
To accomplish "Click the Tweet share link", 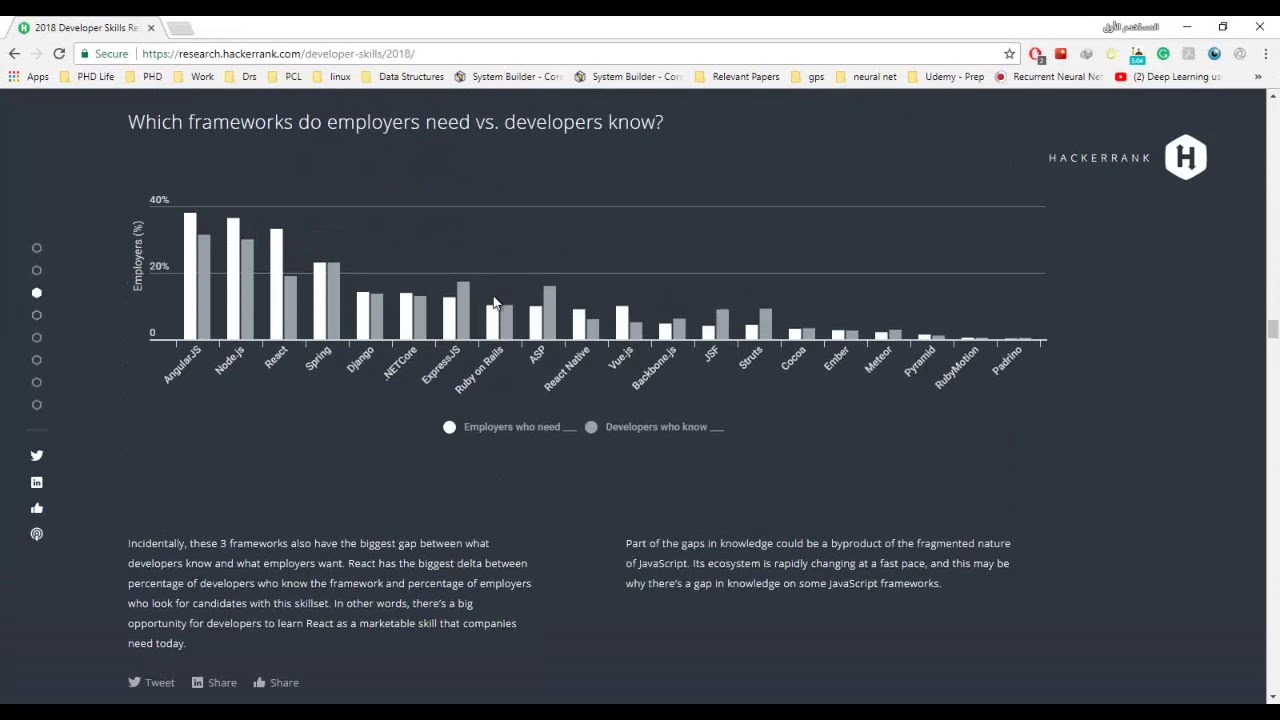I will tap(151, 683).
